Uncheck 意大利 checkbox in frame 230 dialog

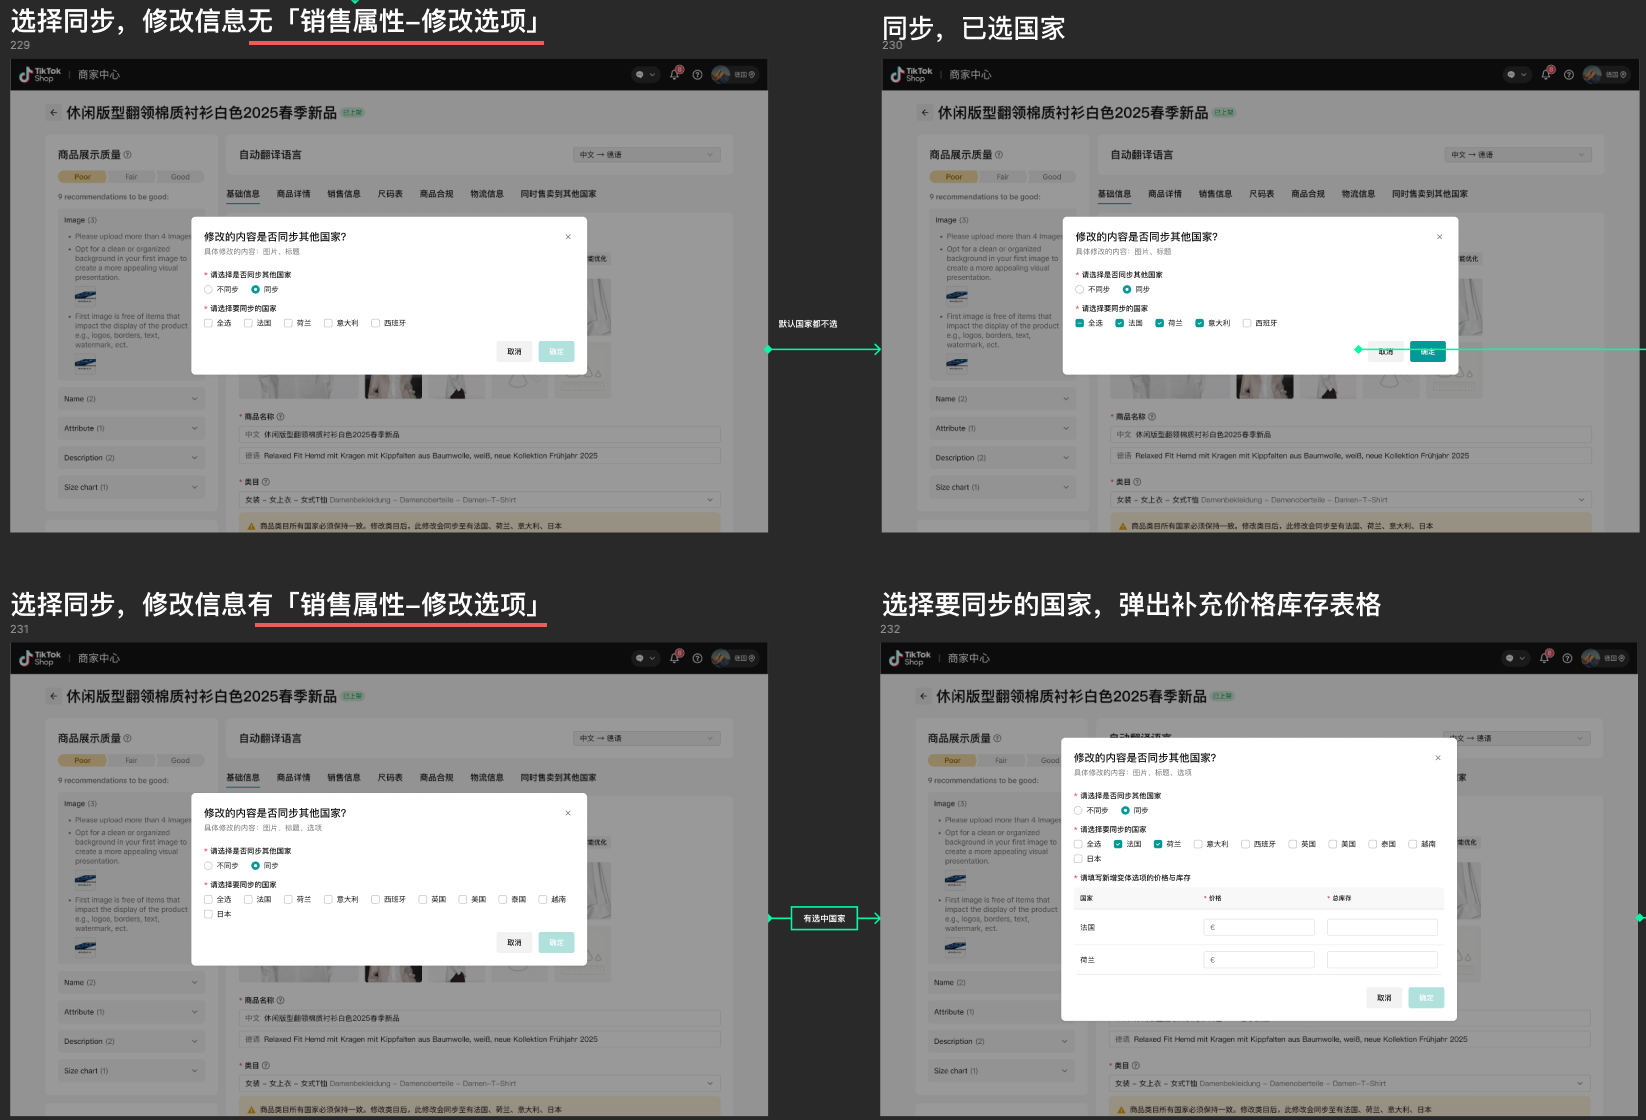tap(1199, 323)
